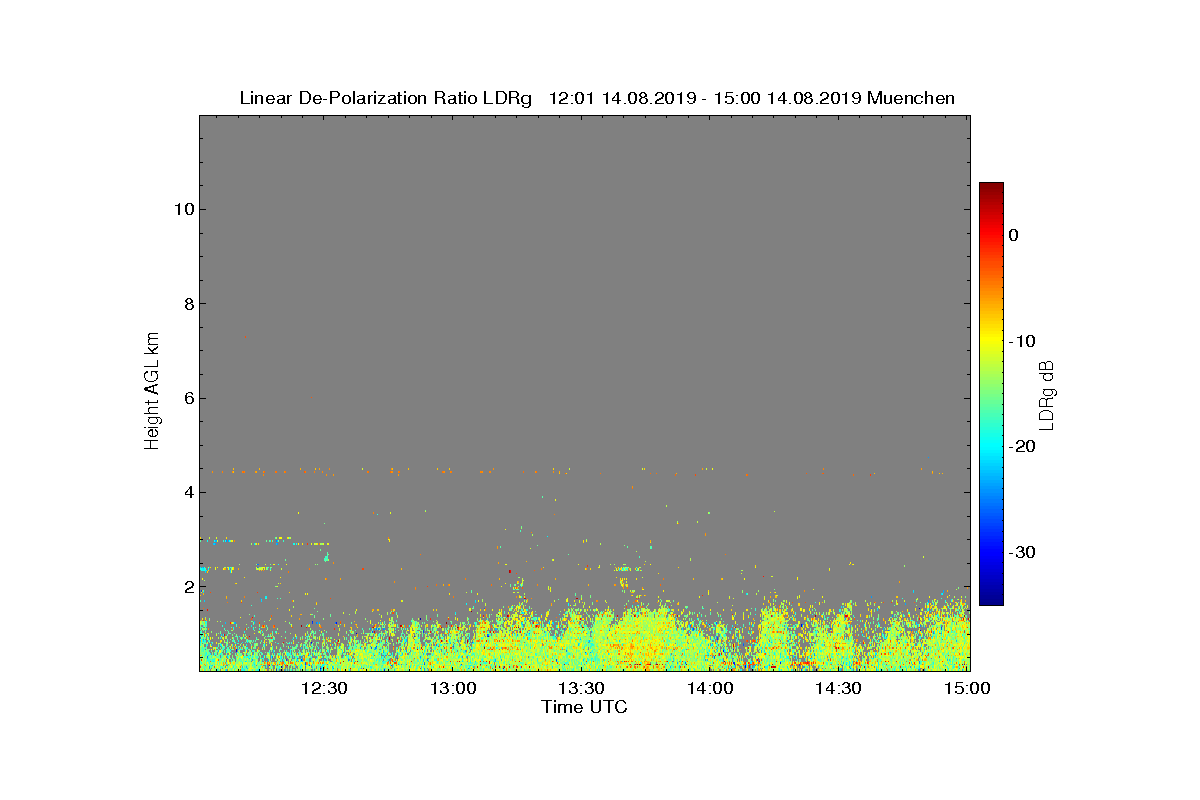The image size is (1200, 800).
Task: Click the 14:00 time axis label
Action: [711, 688]
